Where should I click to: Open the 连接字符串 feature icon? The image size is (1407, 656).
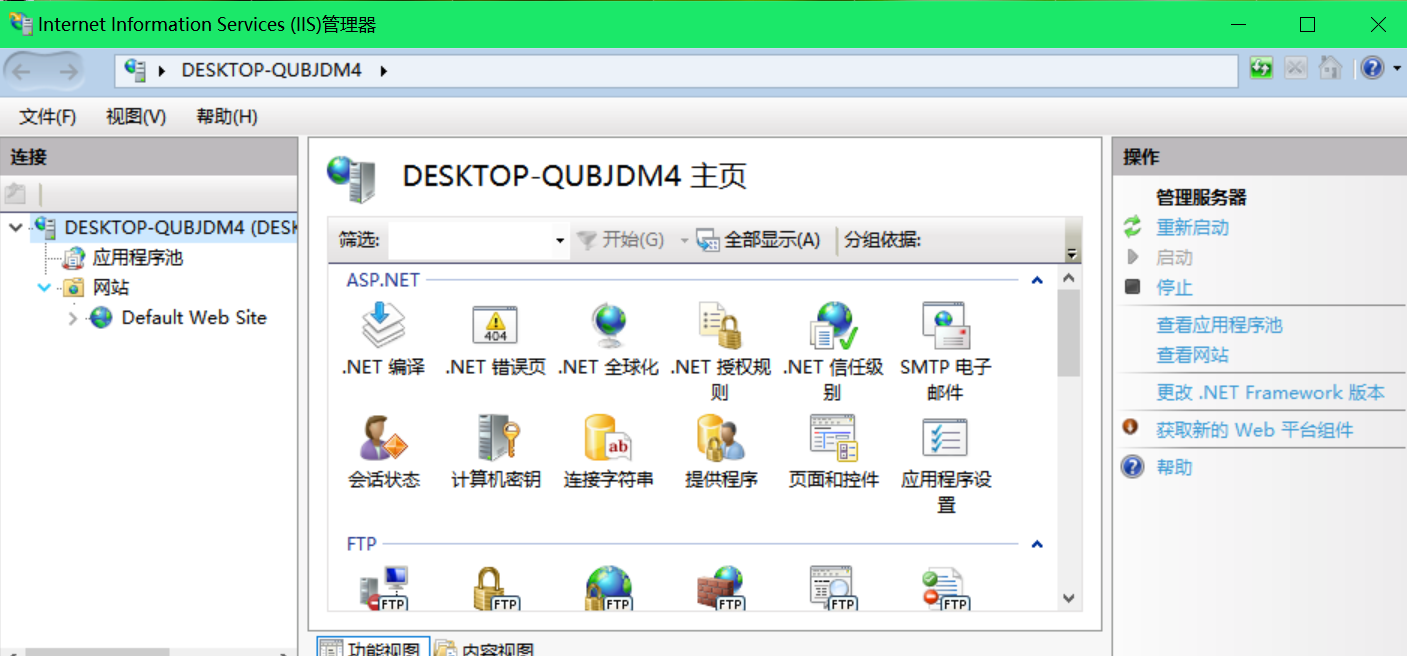[608, 438]
